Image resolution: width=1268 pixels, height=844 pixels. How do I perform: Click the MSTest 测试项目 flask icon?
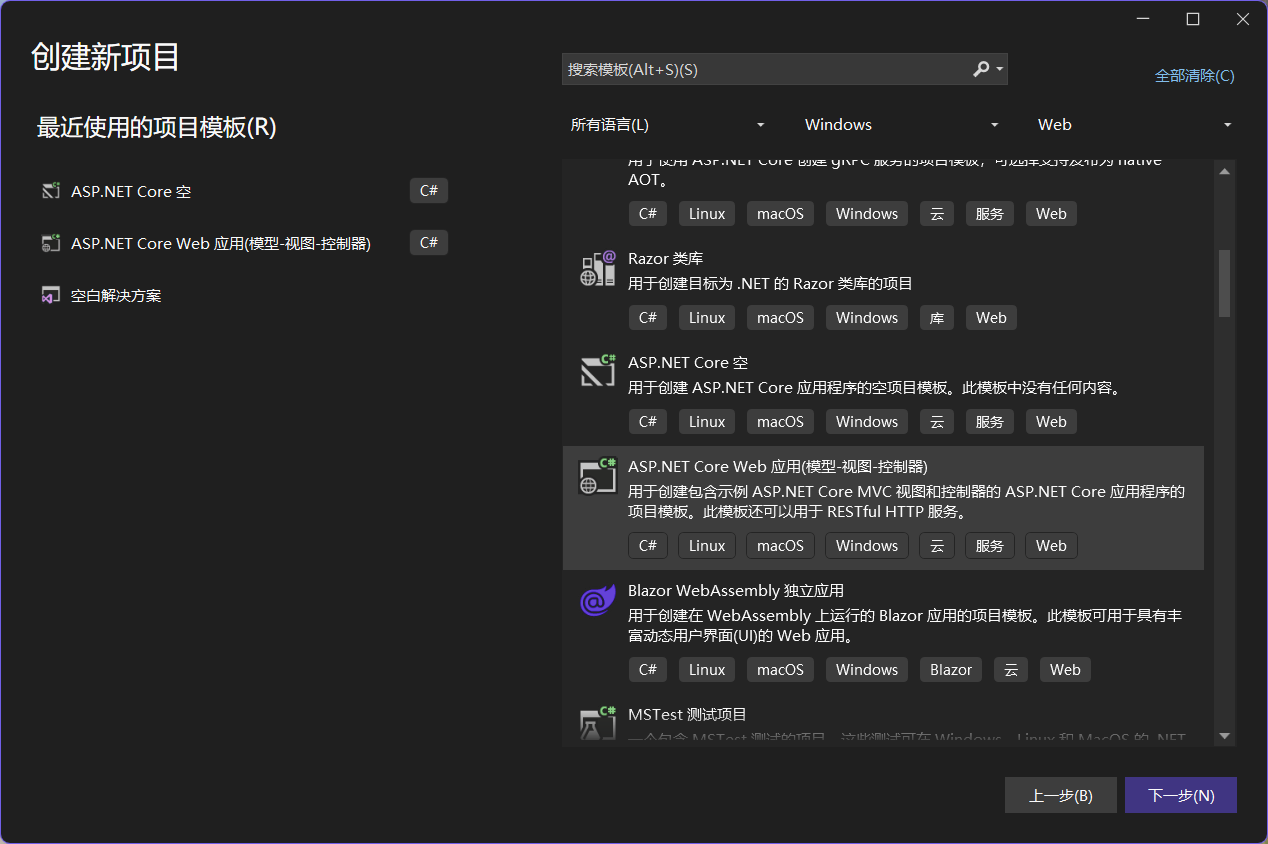tap(597, 723)
